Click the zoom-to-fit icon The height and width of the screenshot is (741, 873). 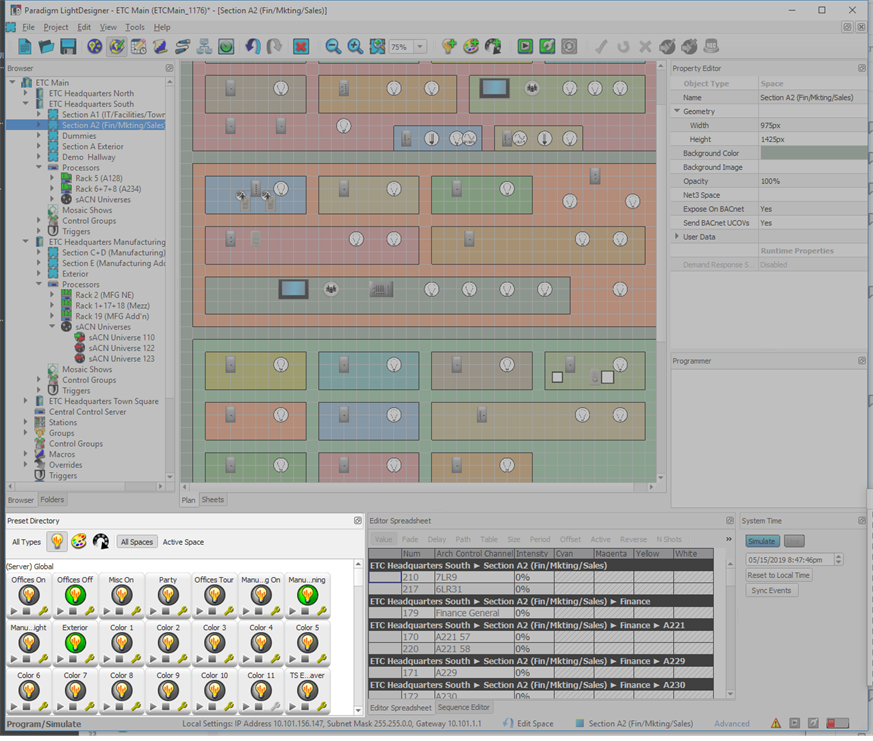tap(377, 47)
